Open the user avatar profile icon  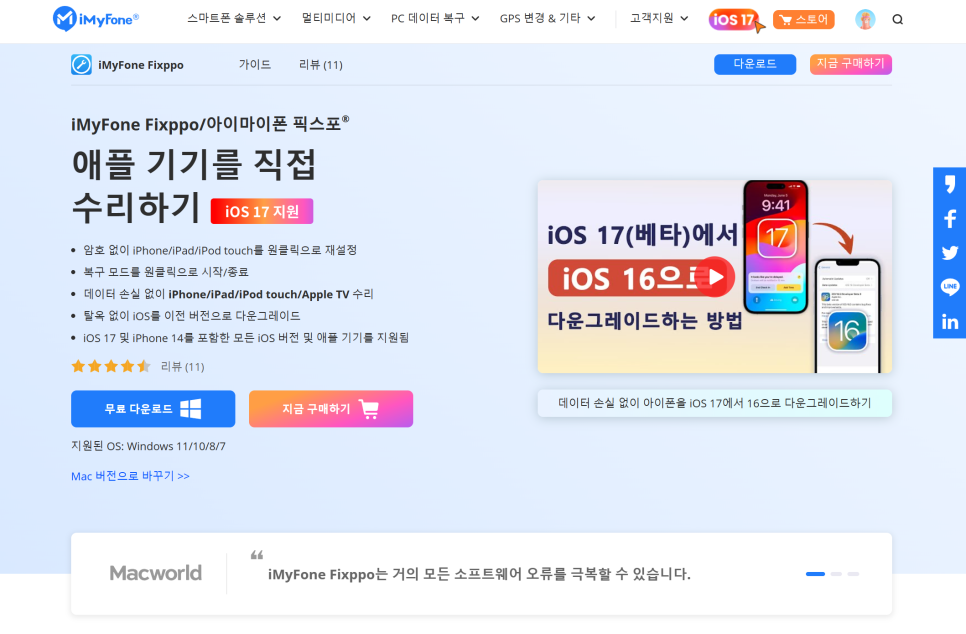click(x=865, y=20)
